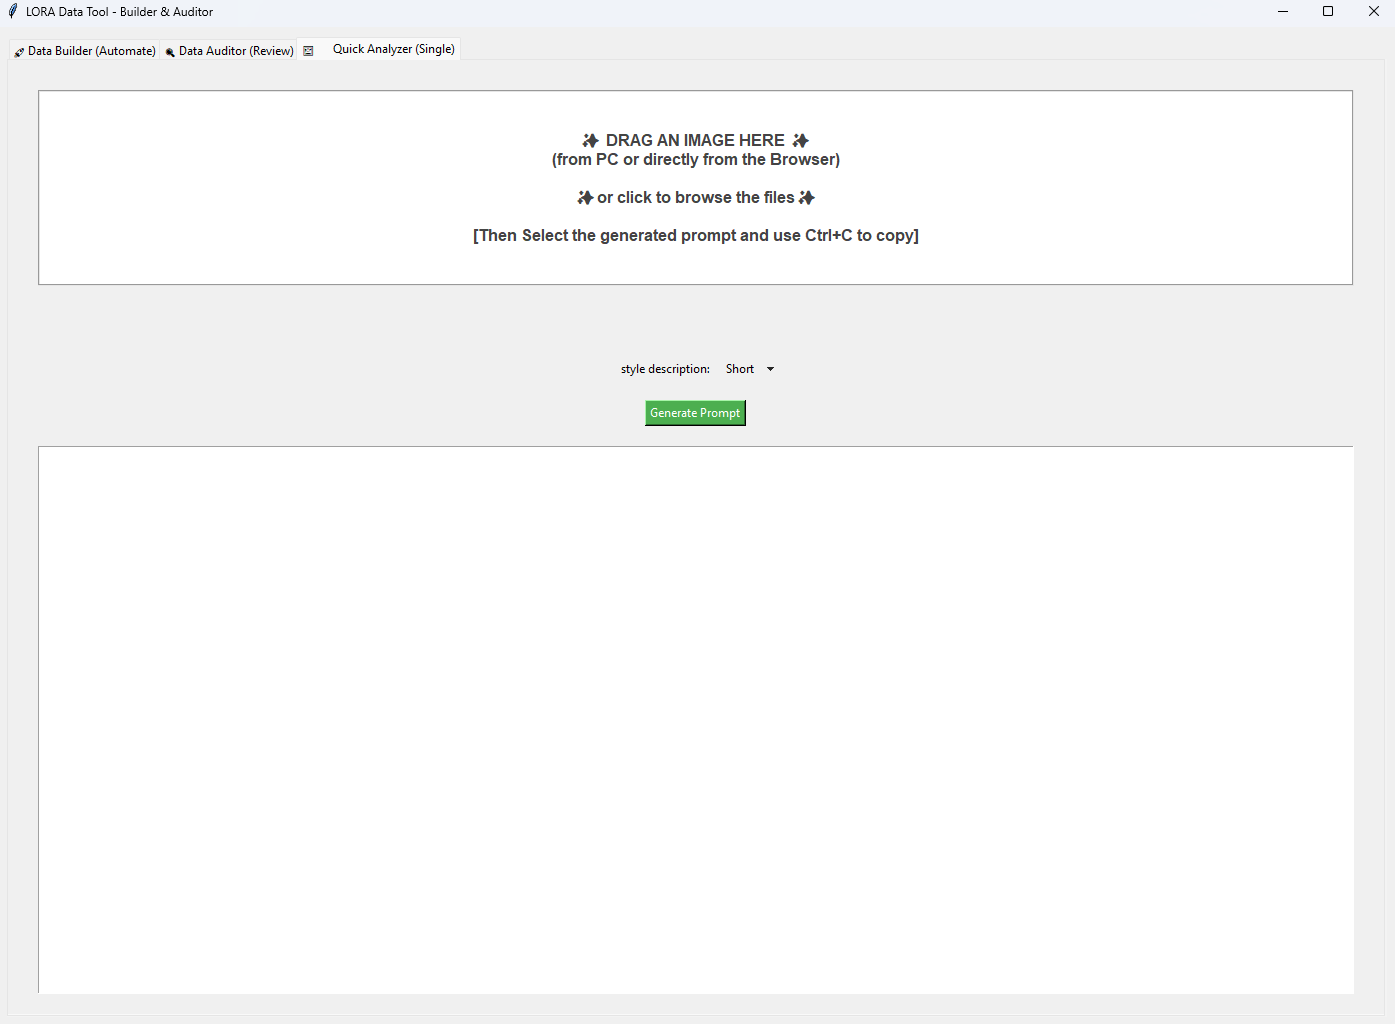Open the style description dropdown
This screenshot has height=1024, width=1395.
(750, 369)
